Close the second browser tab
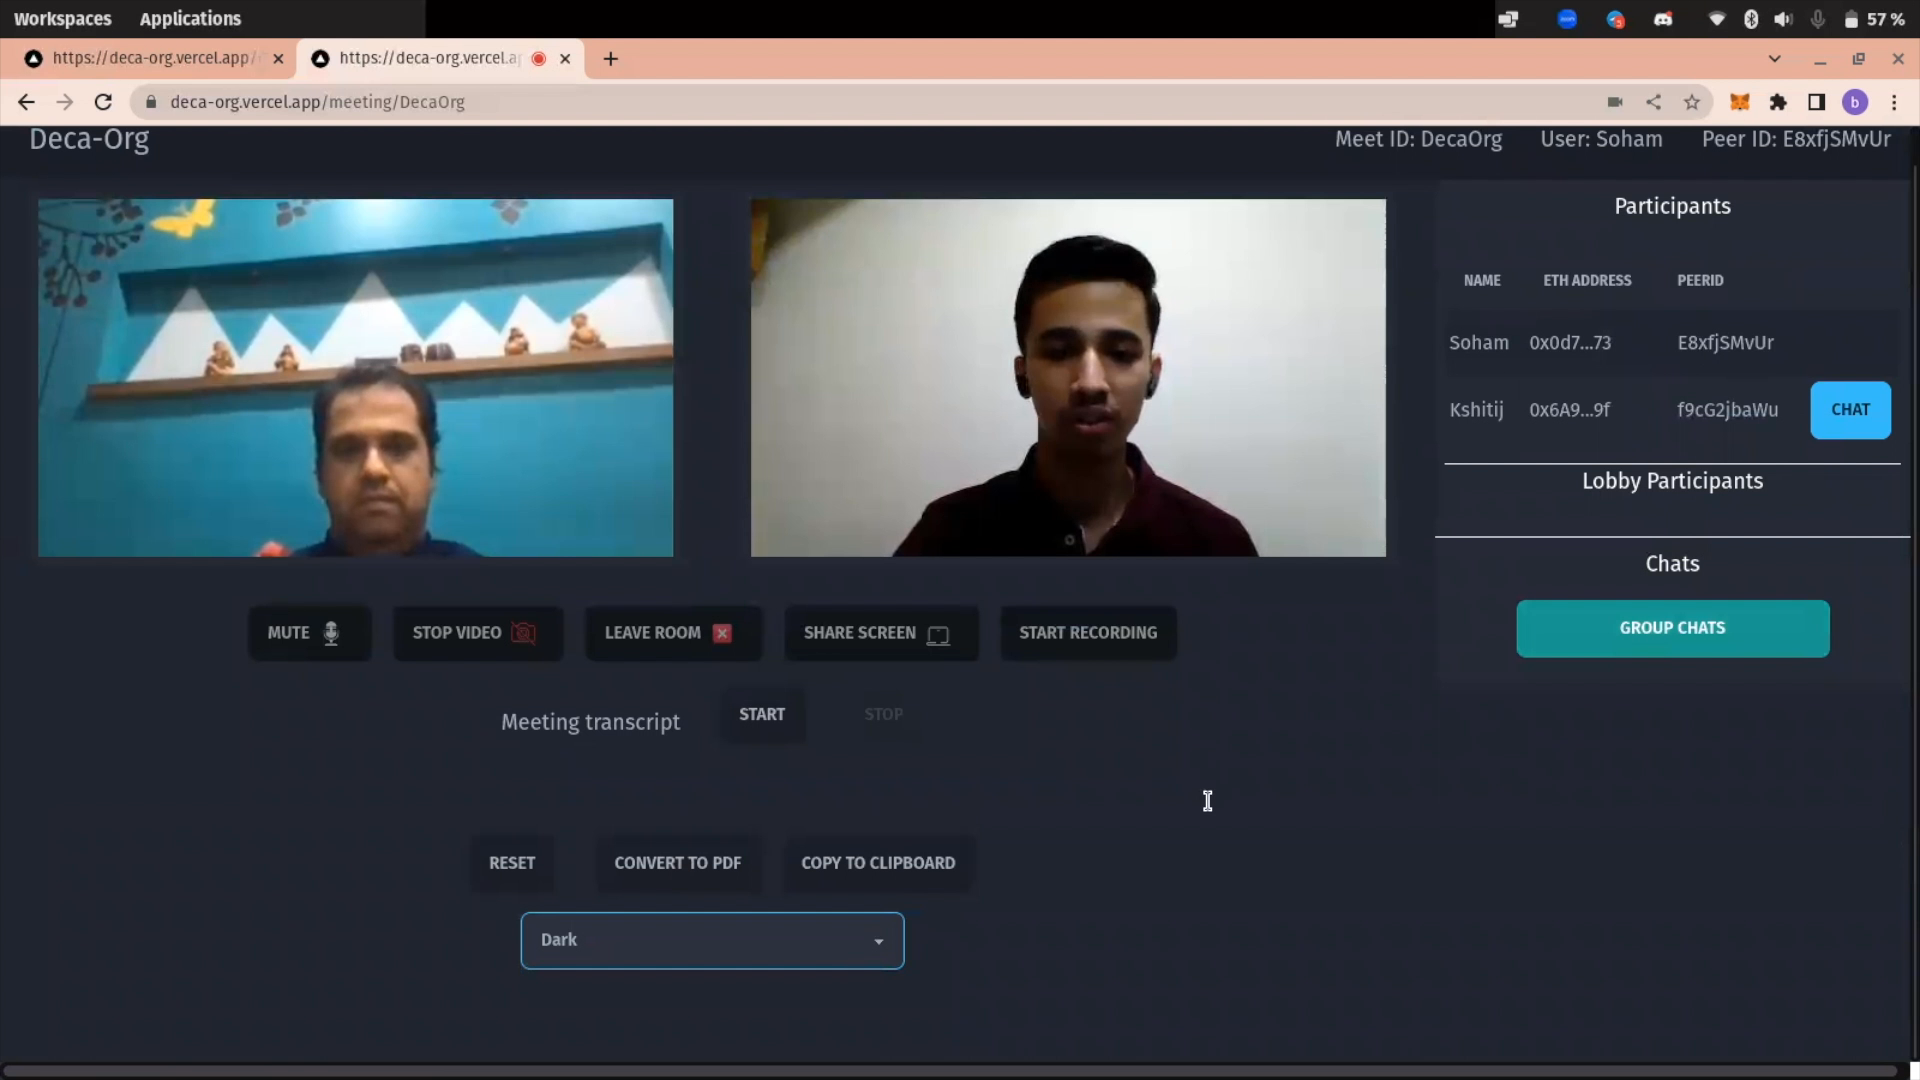1920x1080 pixels. 565,59
